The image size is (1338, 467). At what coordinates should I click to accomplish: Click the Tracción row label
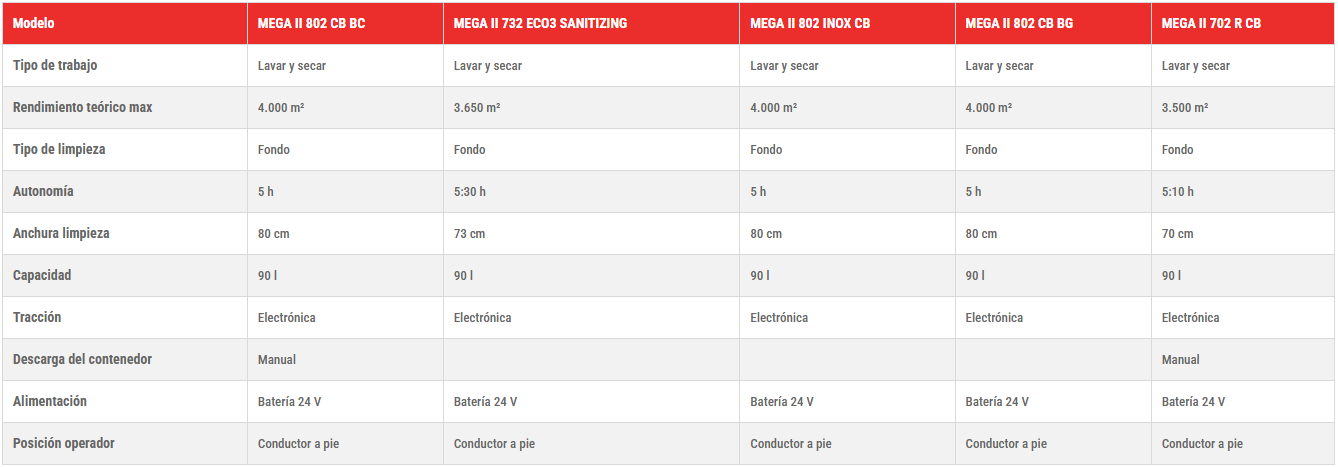point(37,317)
